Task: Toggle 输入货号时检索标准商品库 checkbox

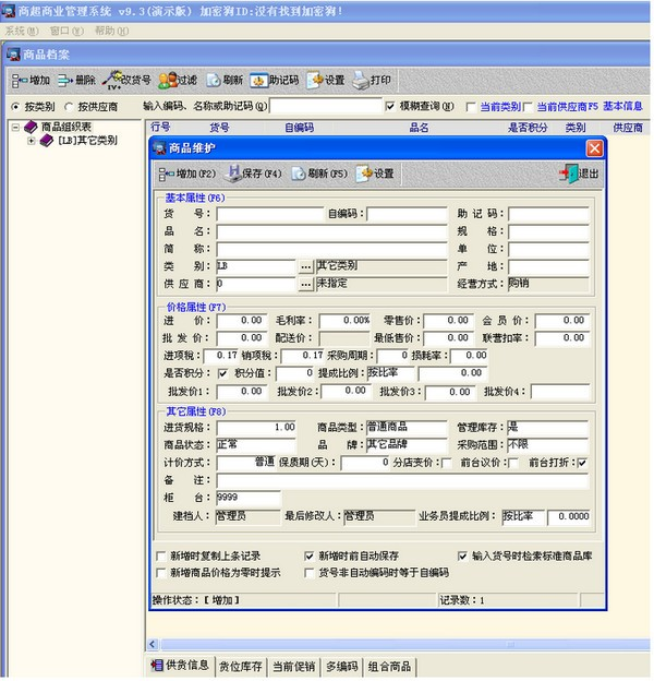Action: (x=462, y=557)
